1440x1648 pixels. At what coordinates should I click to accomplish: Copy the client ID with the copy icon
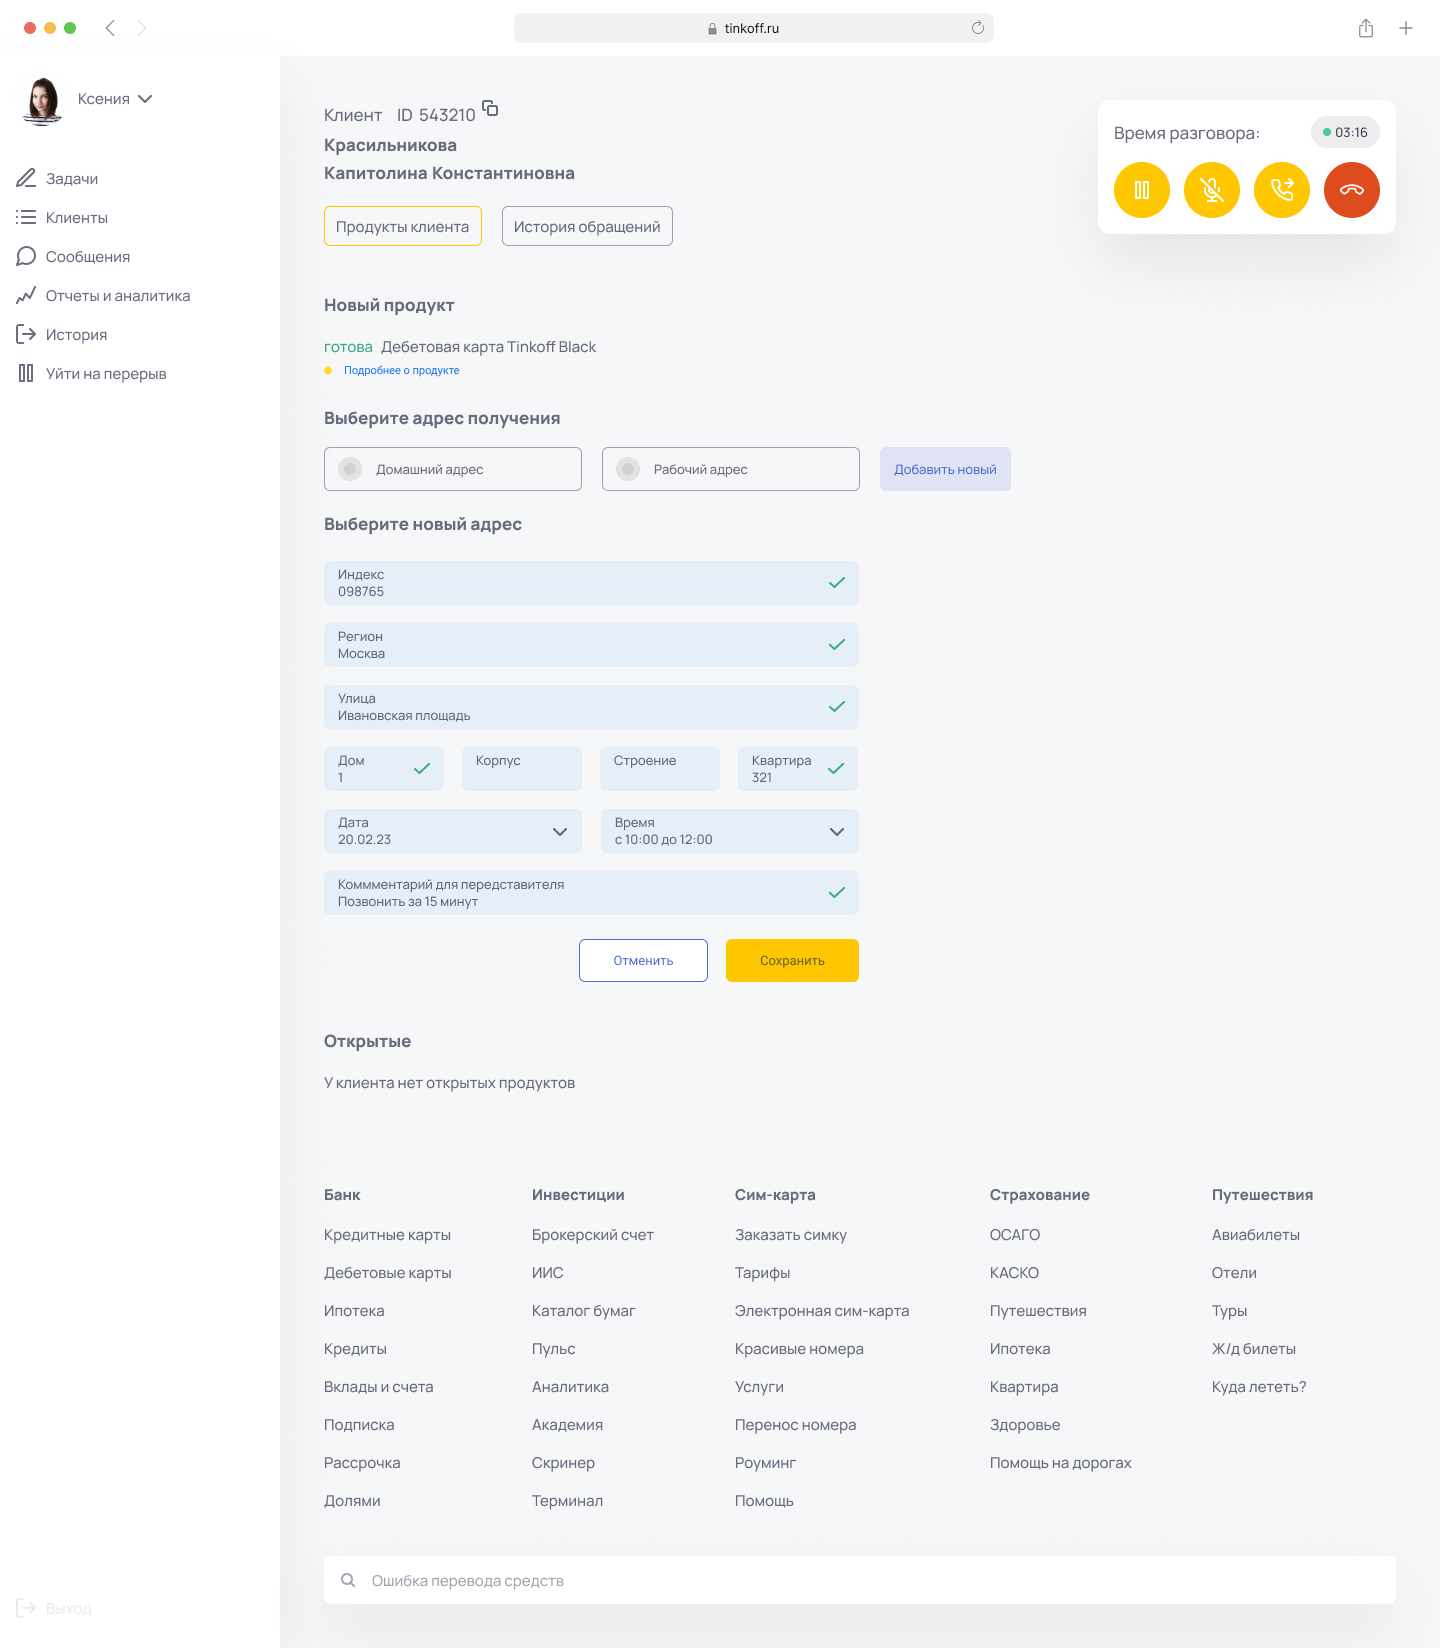pyautogui.click(x=490, y=108)
